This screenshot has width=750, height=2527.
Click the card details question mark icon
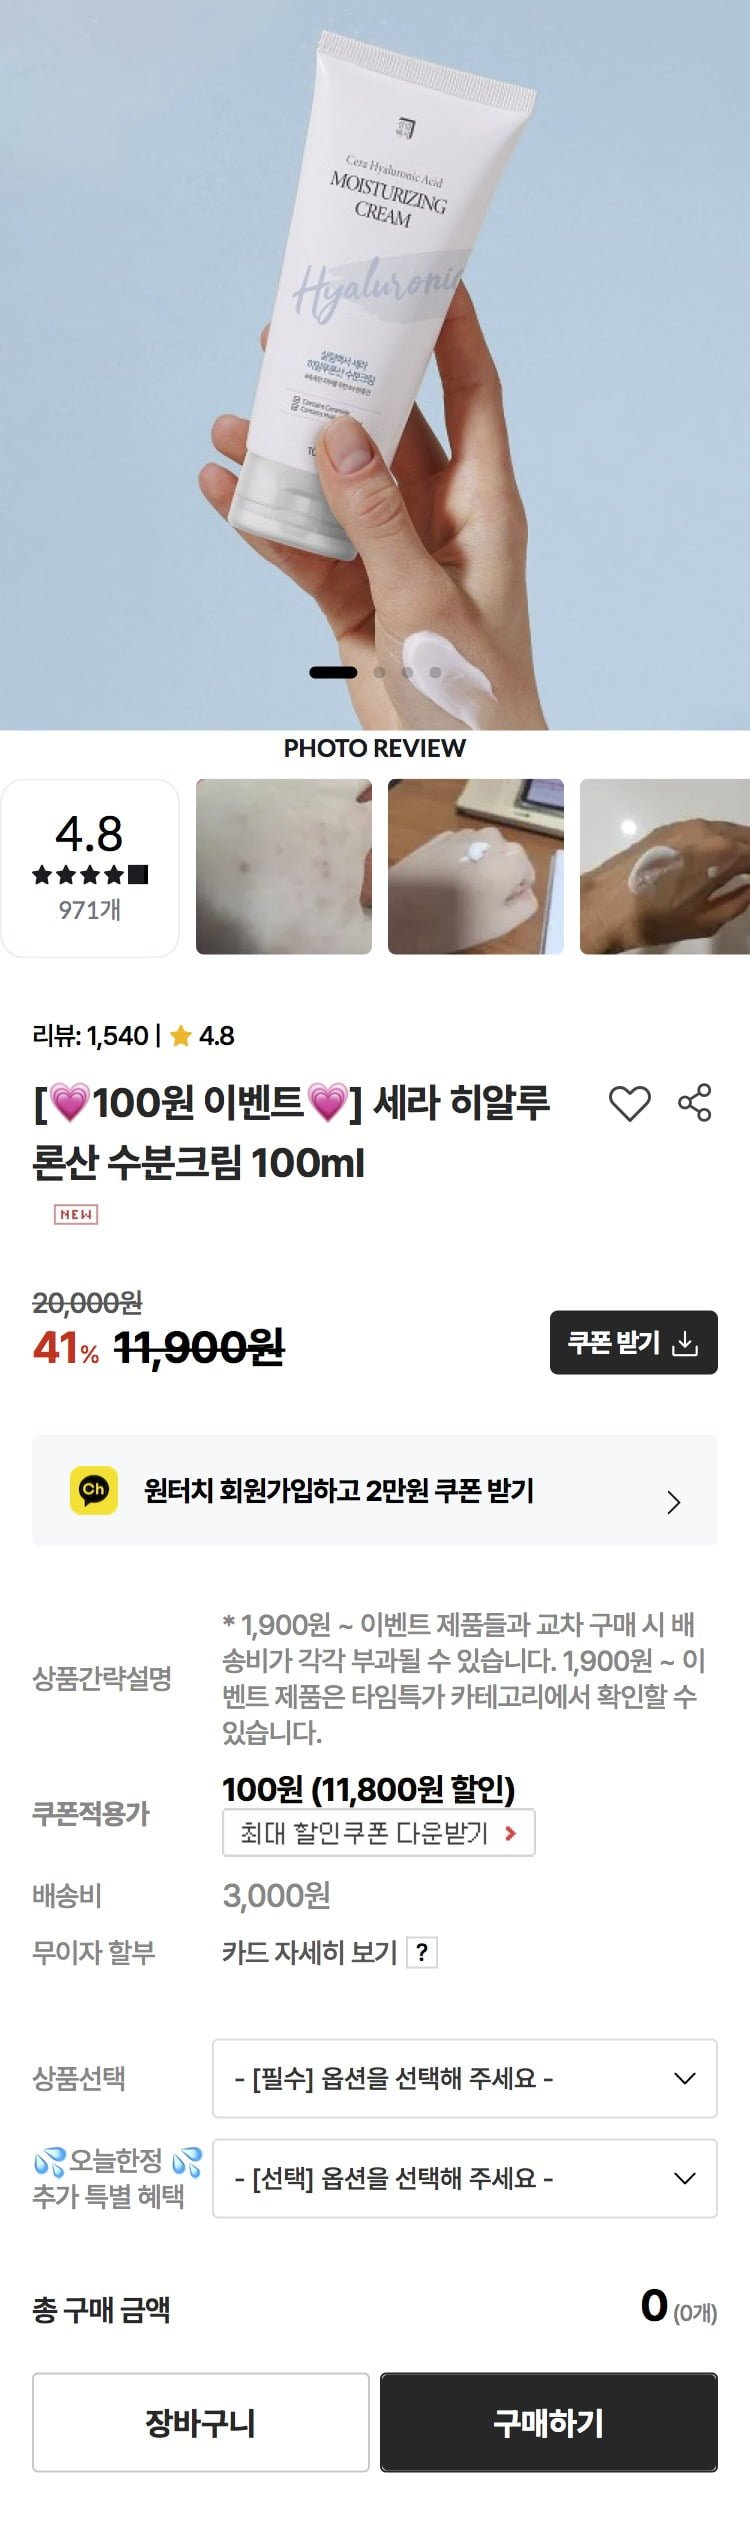pos(423,1952)
